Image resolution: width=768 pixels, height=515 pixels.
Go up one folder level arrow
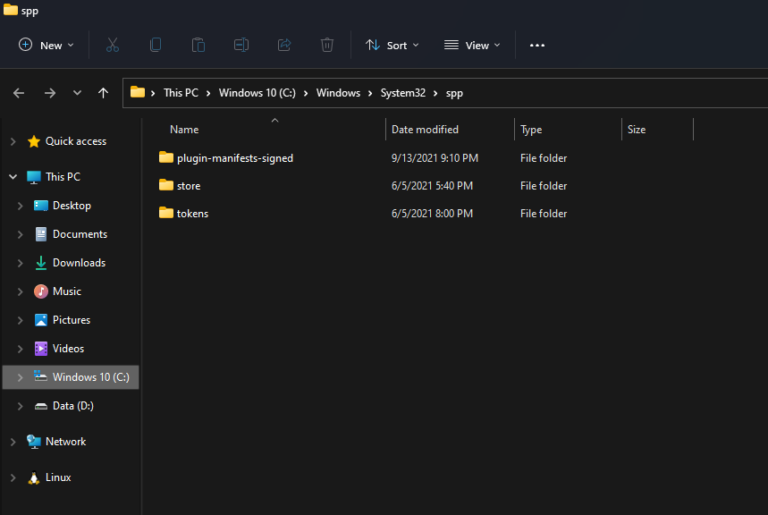(103, 93)
